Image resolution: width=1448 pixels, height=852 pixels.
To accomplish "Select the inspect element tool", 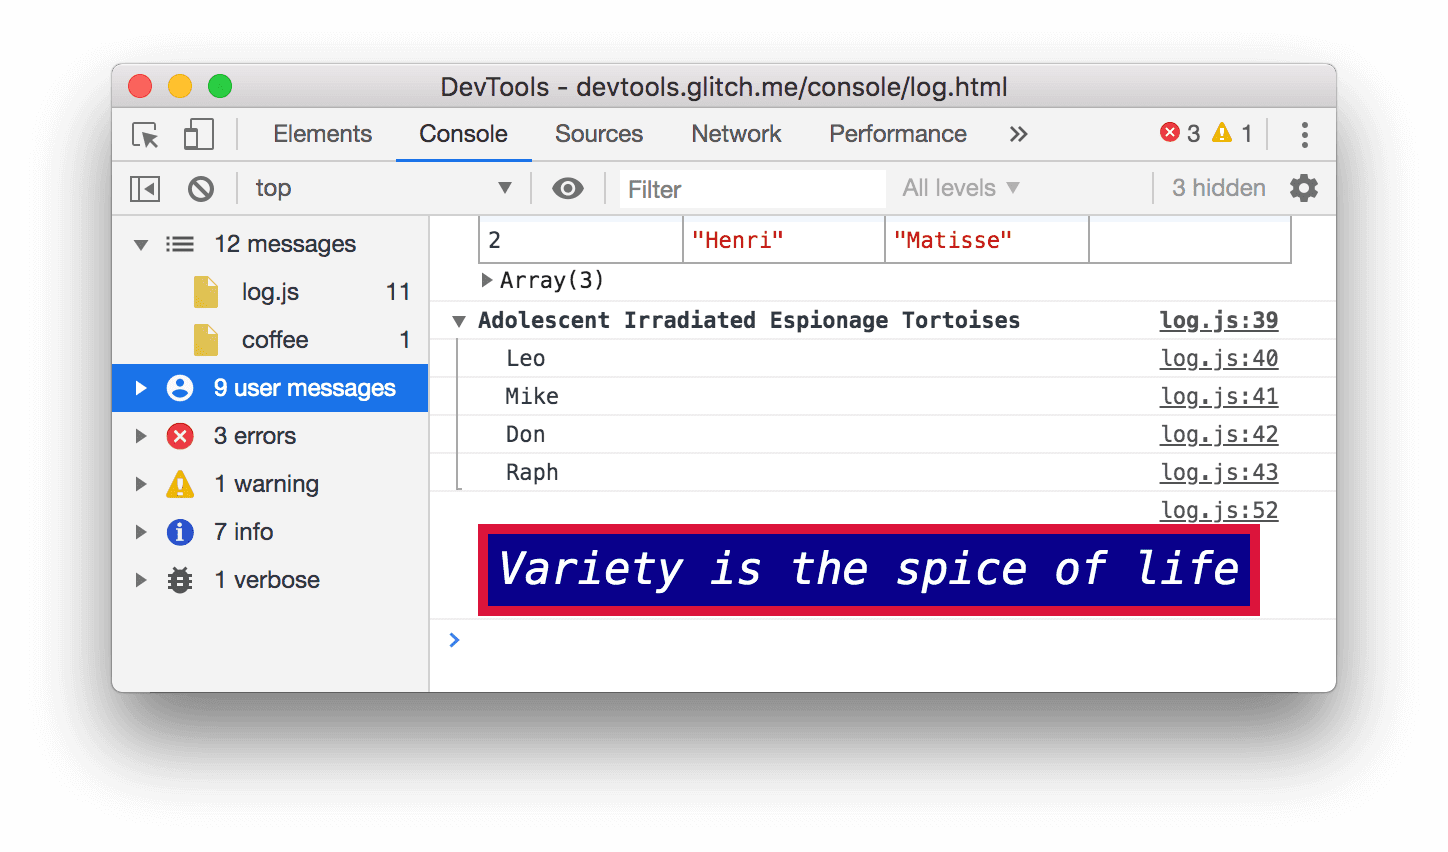I will click(x=145, y=134).
